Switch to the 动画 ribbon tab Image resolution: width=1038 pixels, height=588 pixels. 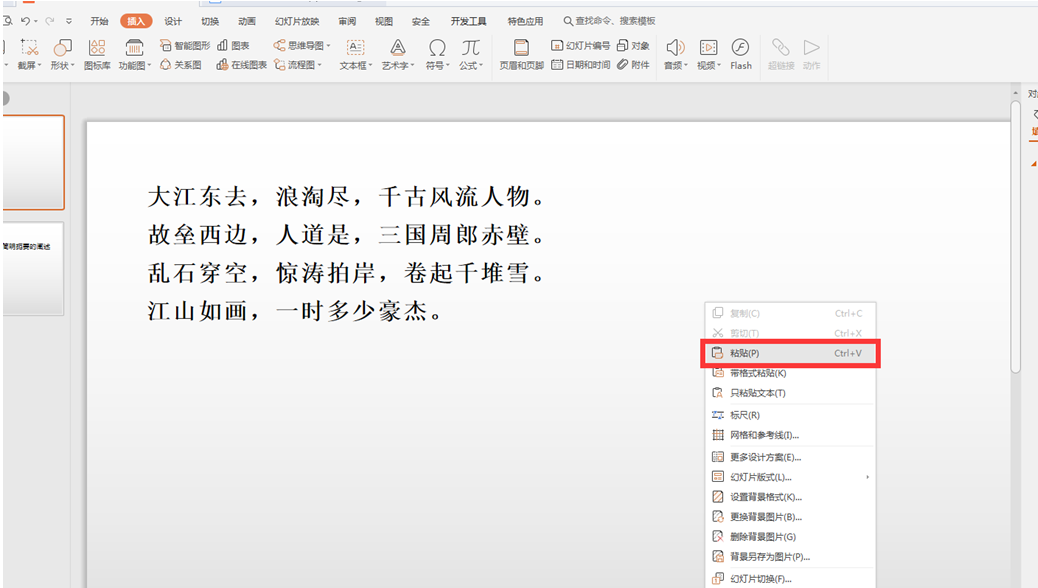pos(247,21)
